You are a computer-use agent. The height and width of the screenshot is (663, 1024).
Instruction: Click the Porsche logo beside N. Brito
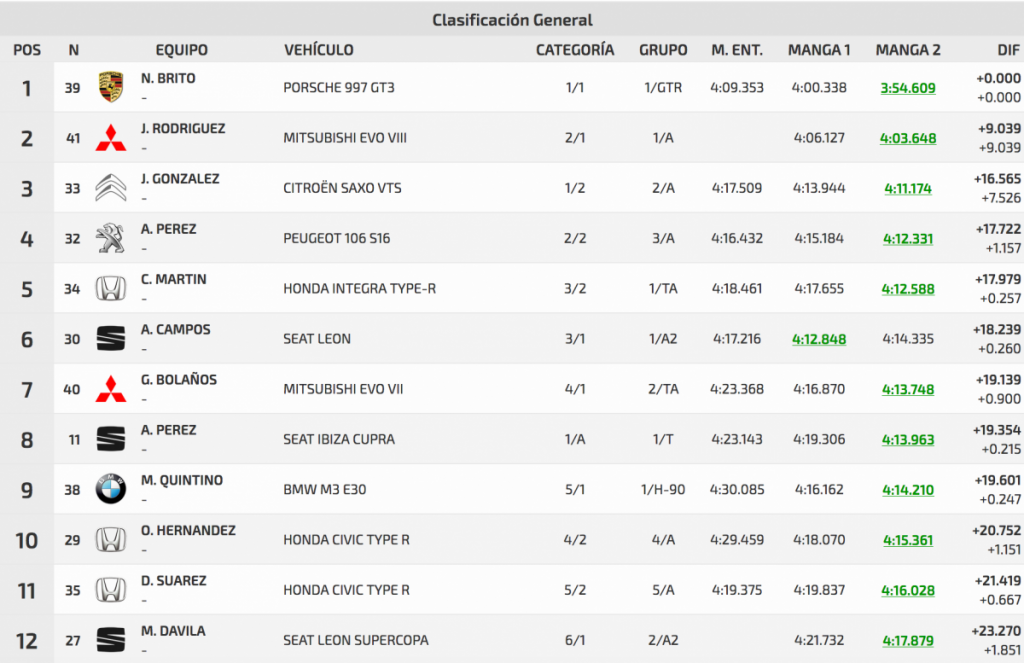tap(110, 88)
